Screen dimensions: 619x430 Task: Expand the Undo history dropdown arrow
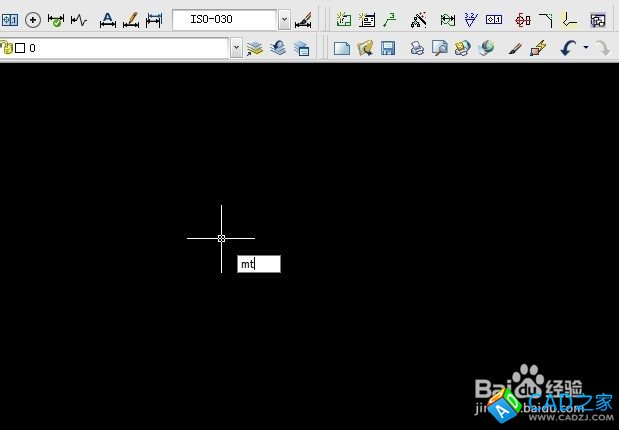point(585,48)
